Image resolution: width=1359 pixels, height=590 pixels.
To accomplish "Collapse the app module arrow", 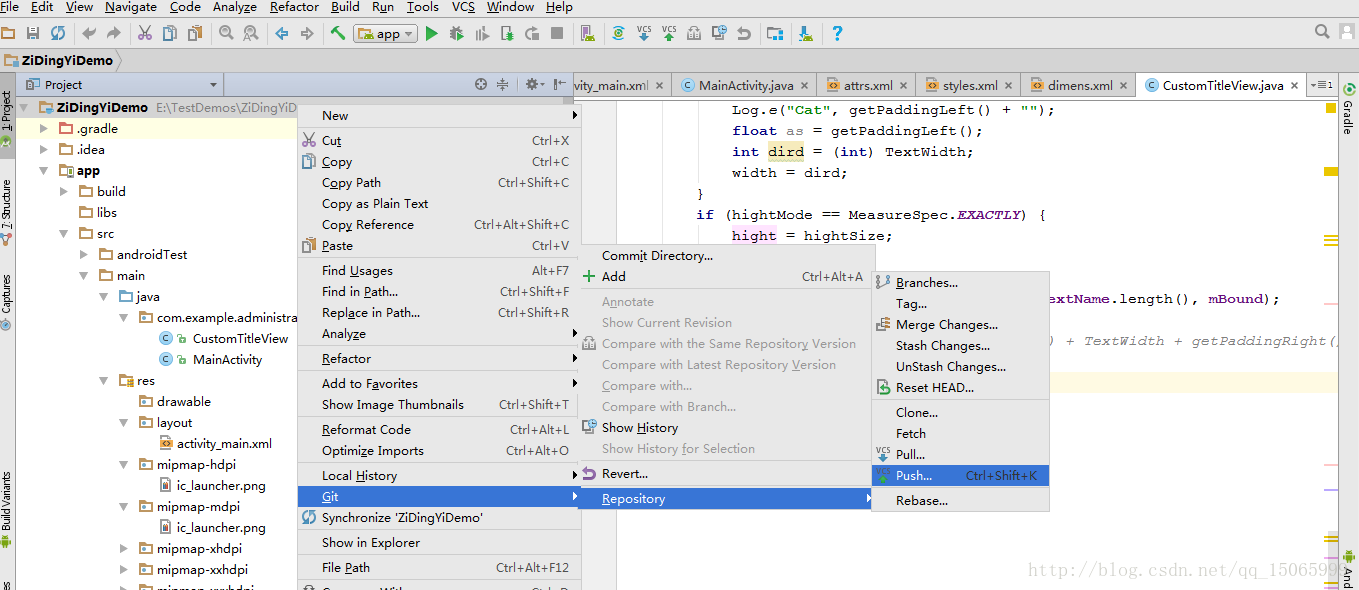I will point(44,170).
